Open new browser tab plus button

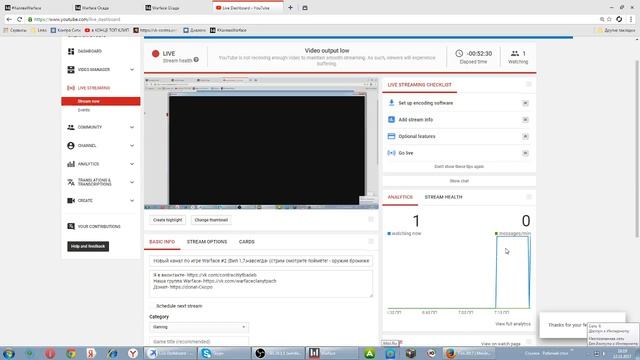(x=290, y=7)
